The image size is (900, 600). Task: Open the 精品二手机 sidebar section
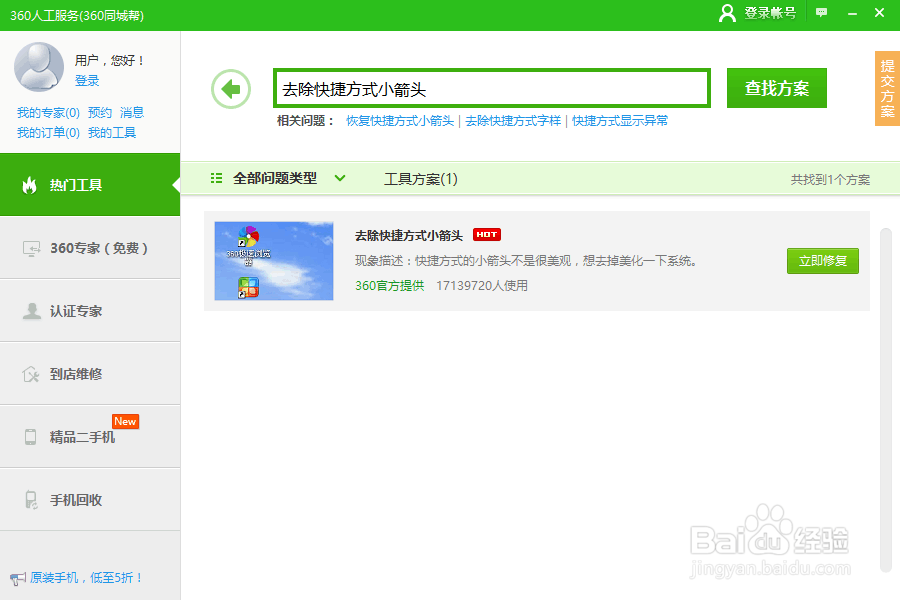[x=90, y=437]
